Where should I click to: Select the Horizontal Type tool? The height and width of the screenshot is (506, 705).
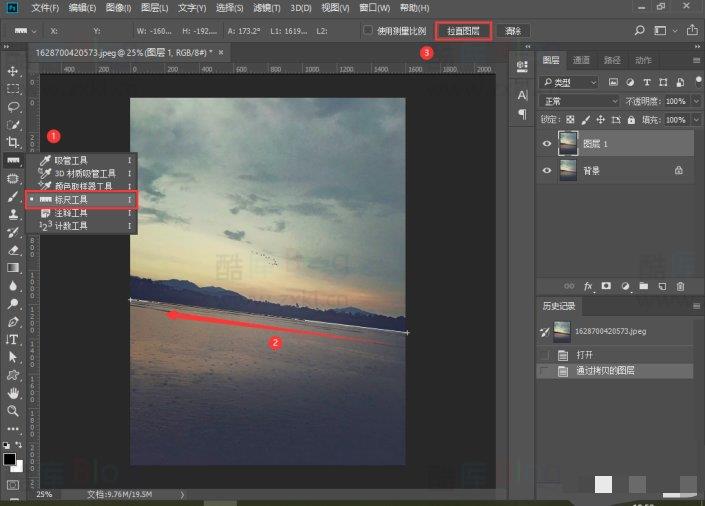[14, 339]
